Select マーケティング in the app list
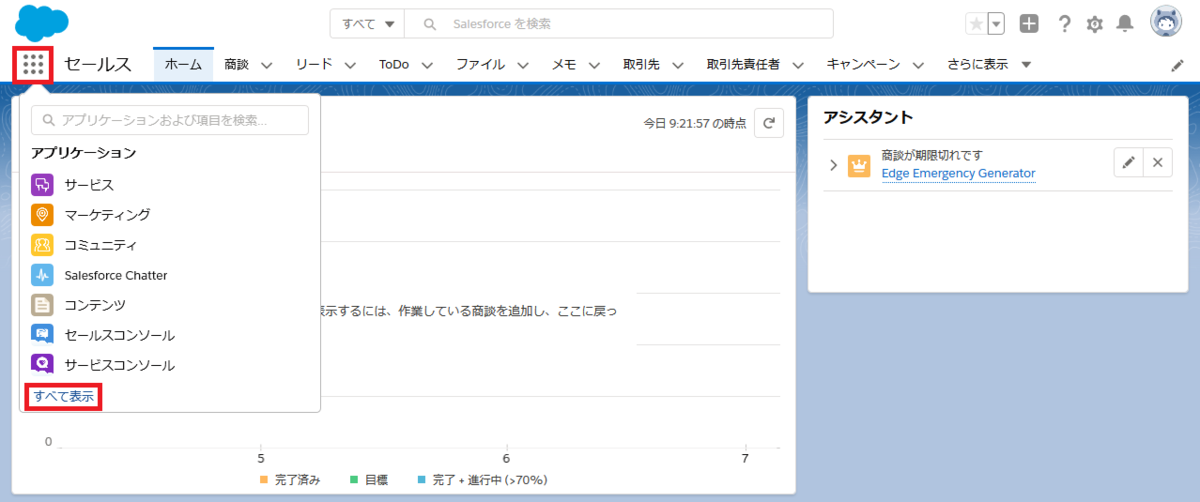The height and width of the screenshot is (502, 1200). pyautogui.click(x=107, y=215)
